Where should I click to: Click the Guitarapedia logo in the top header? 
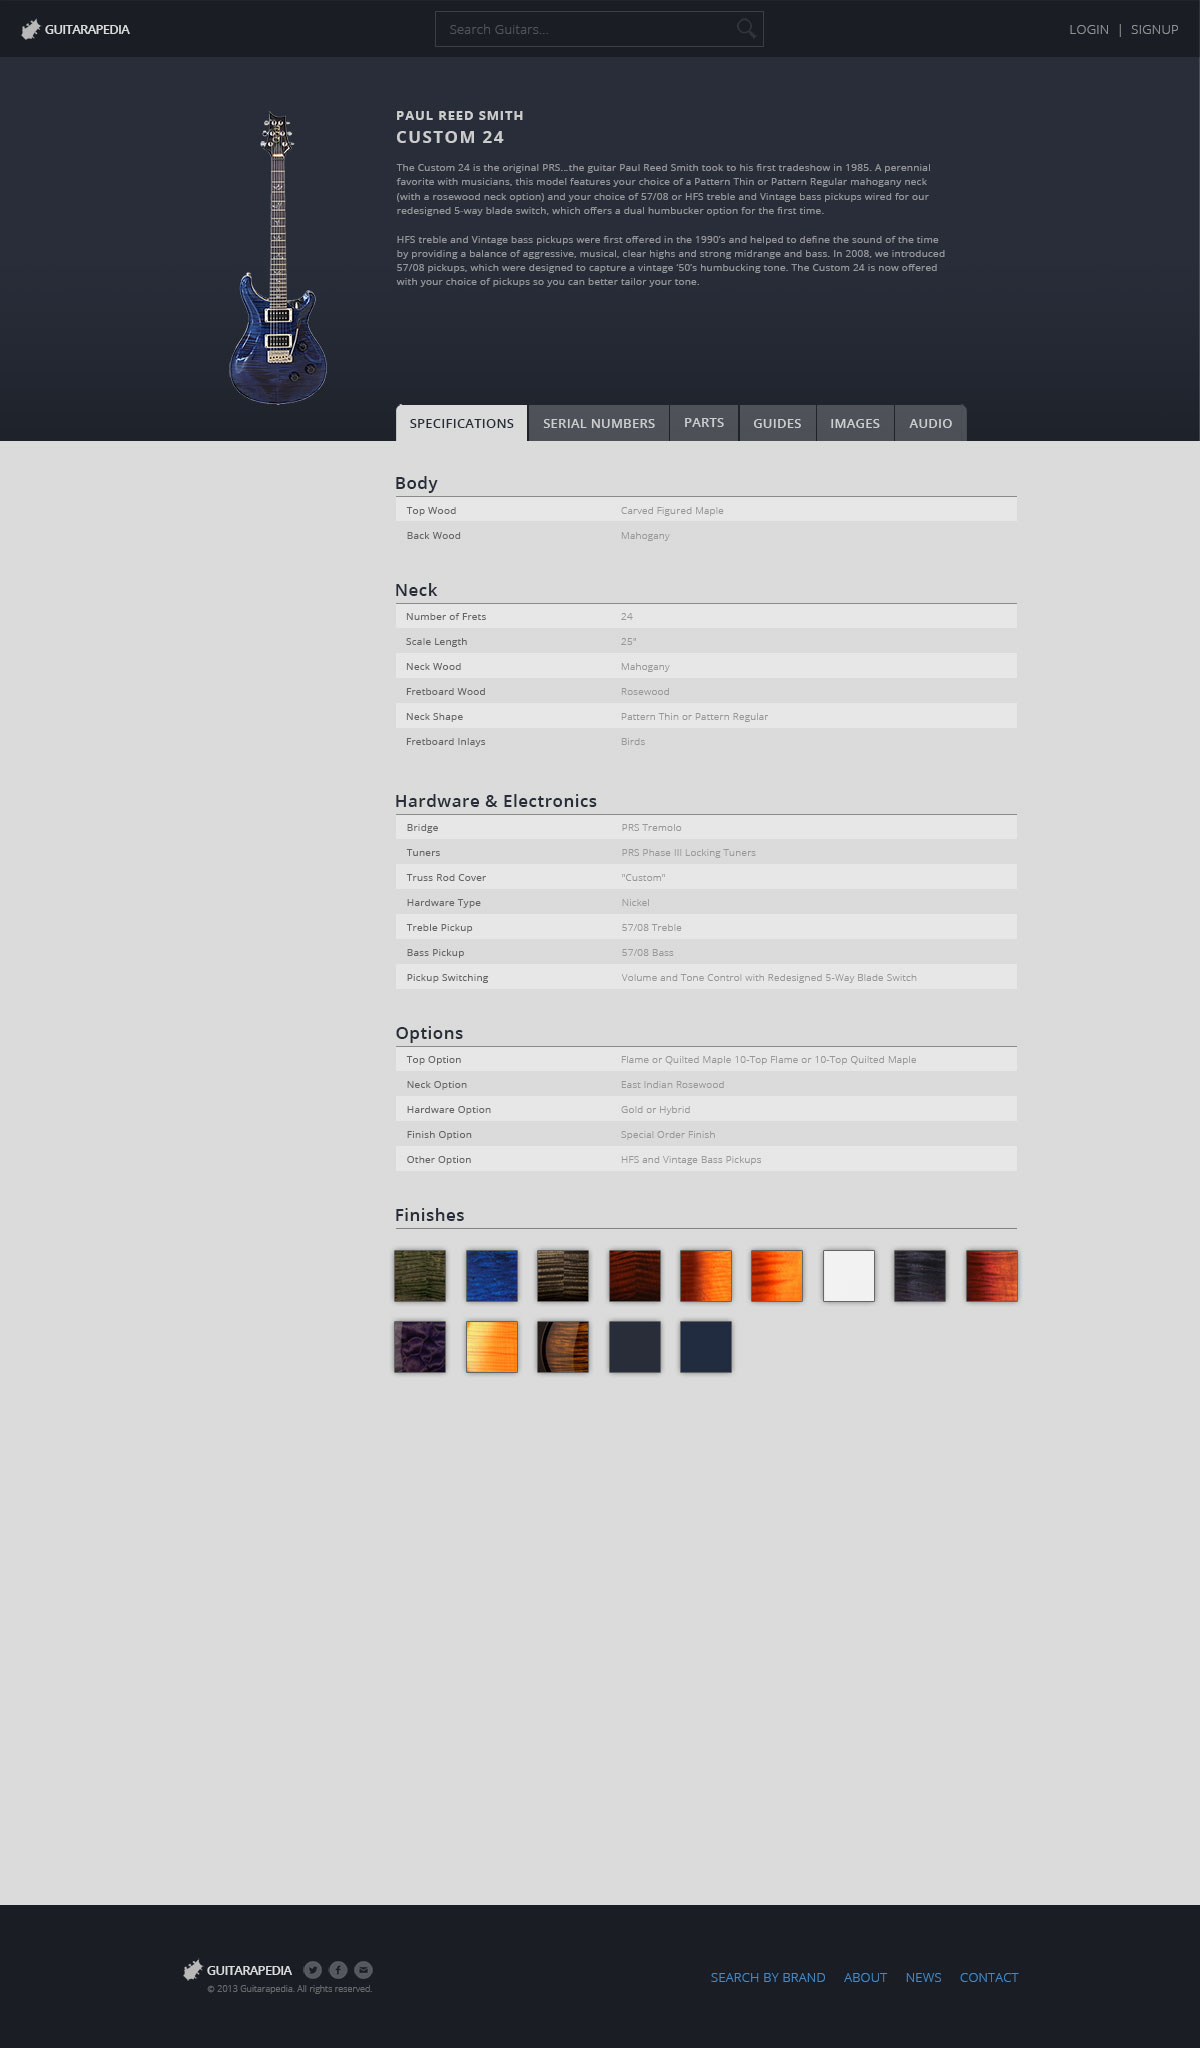[x=75, y=29]
